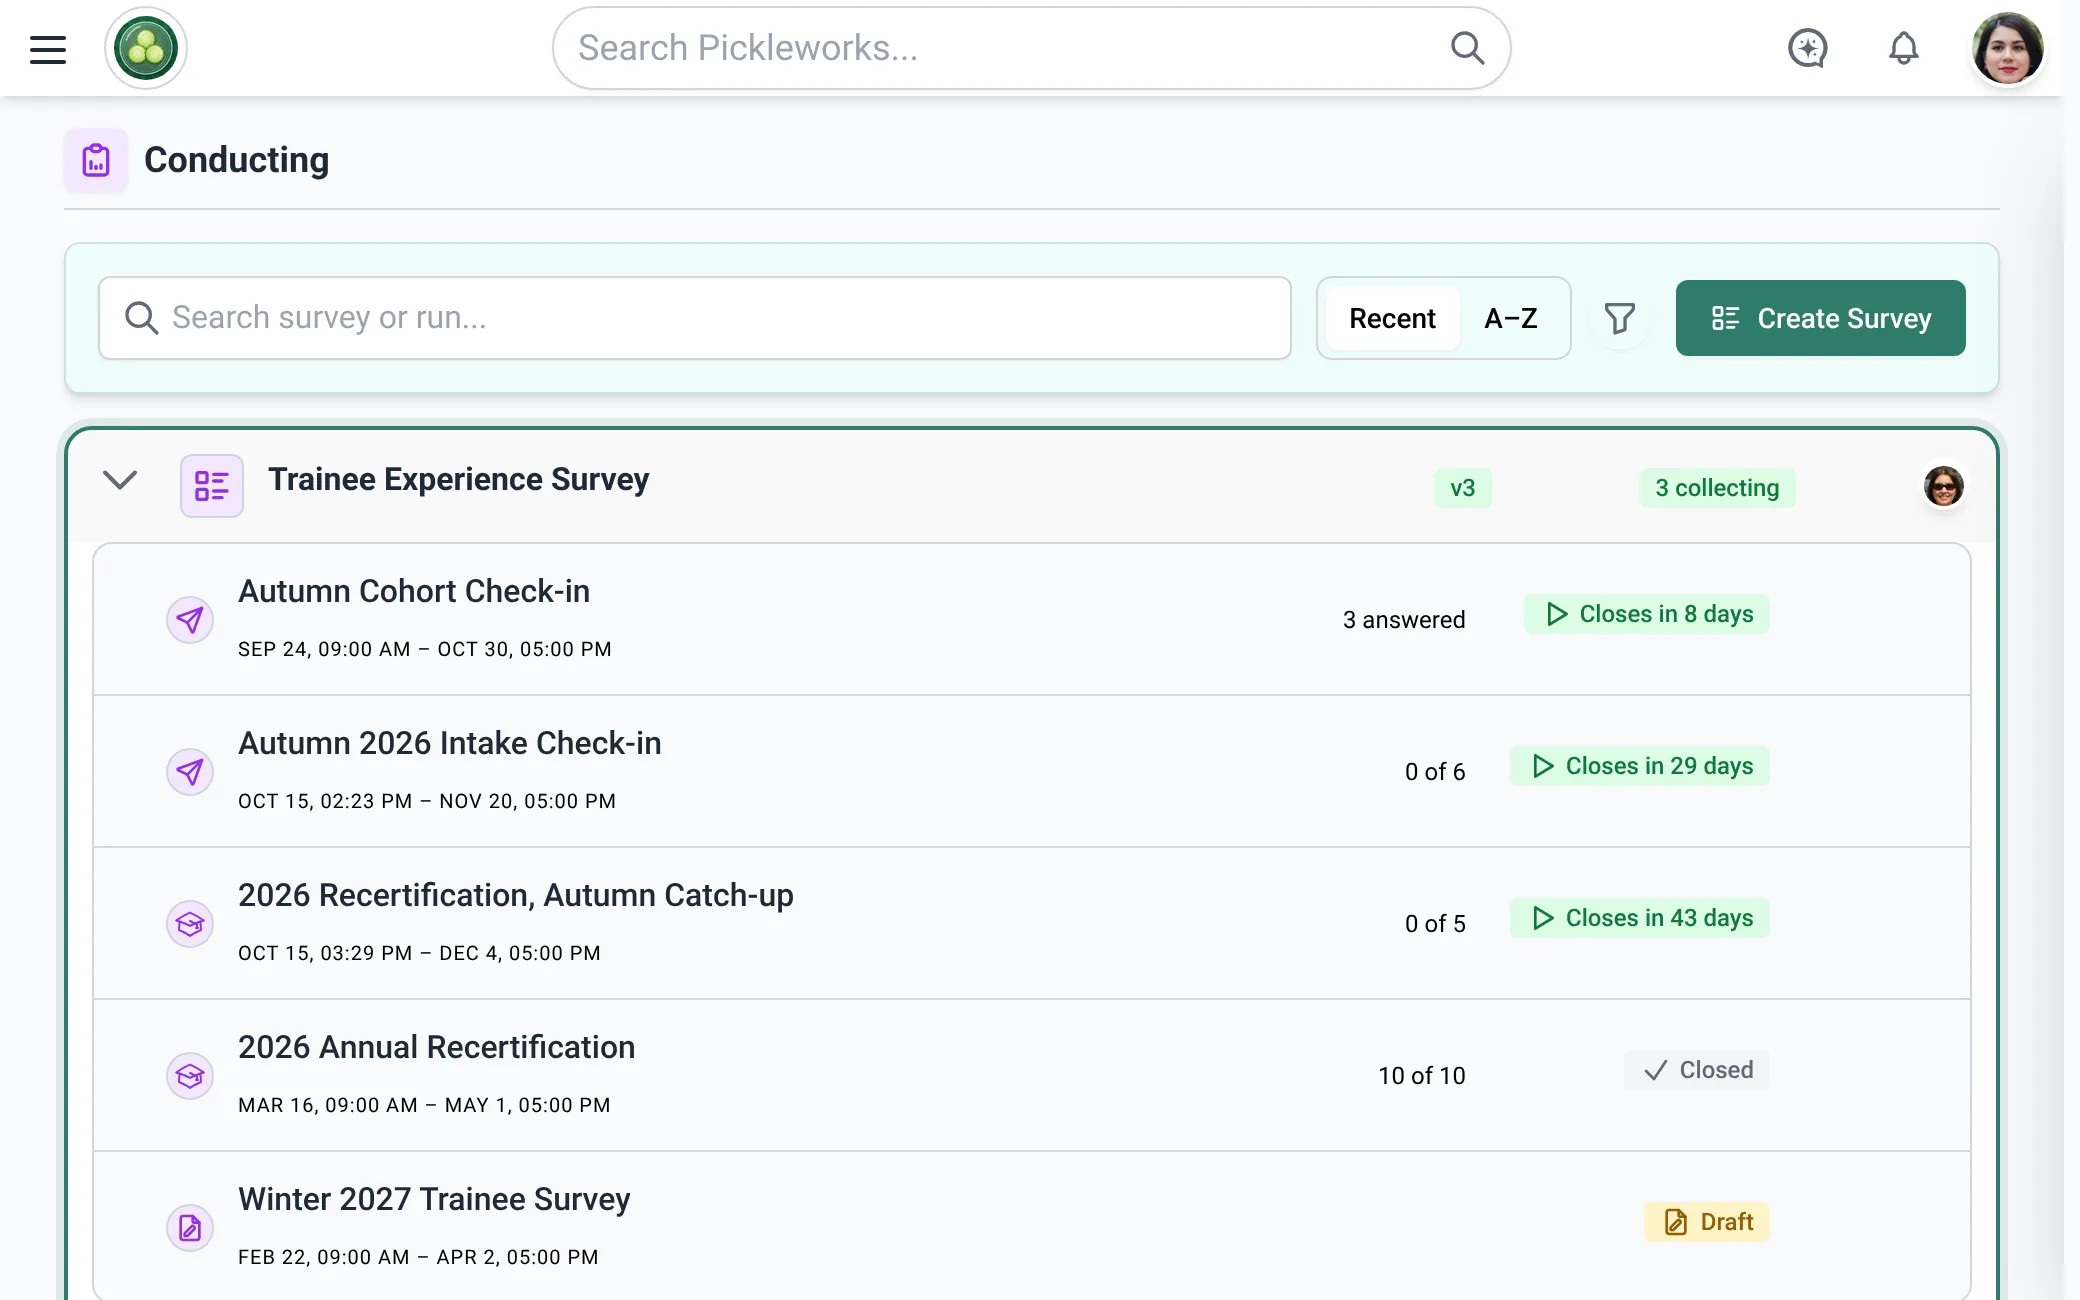Click the Pickleworks logo icon

[146, 48]
